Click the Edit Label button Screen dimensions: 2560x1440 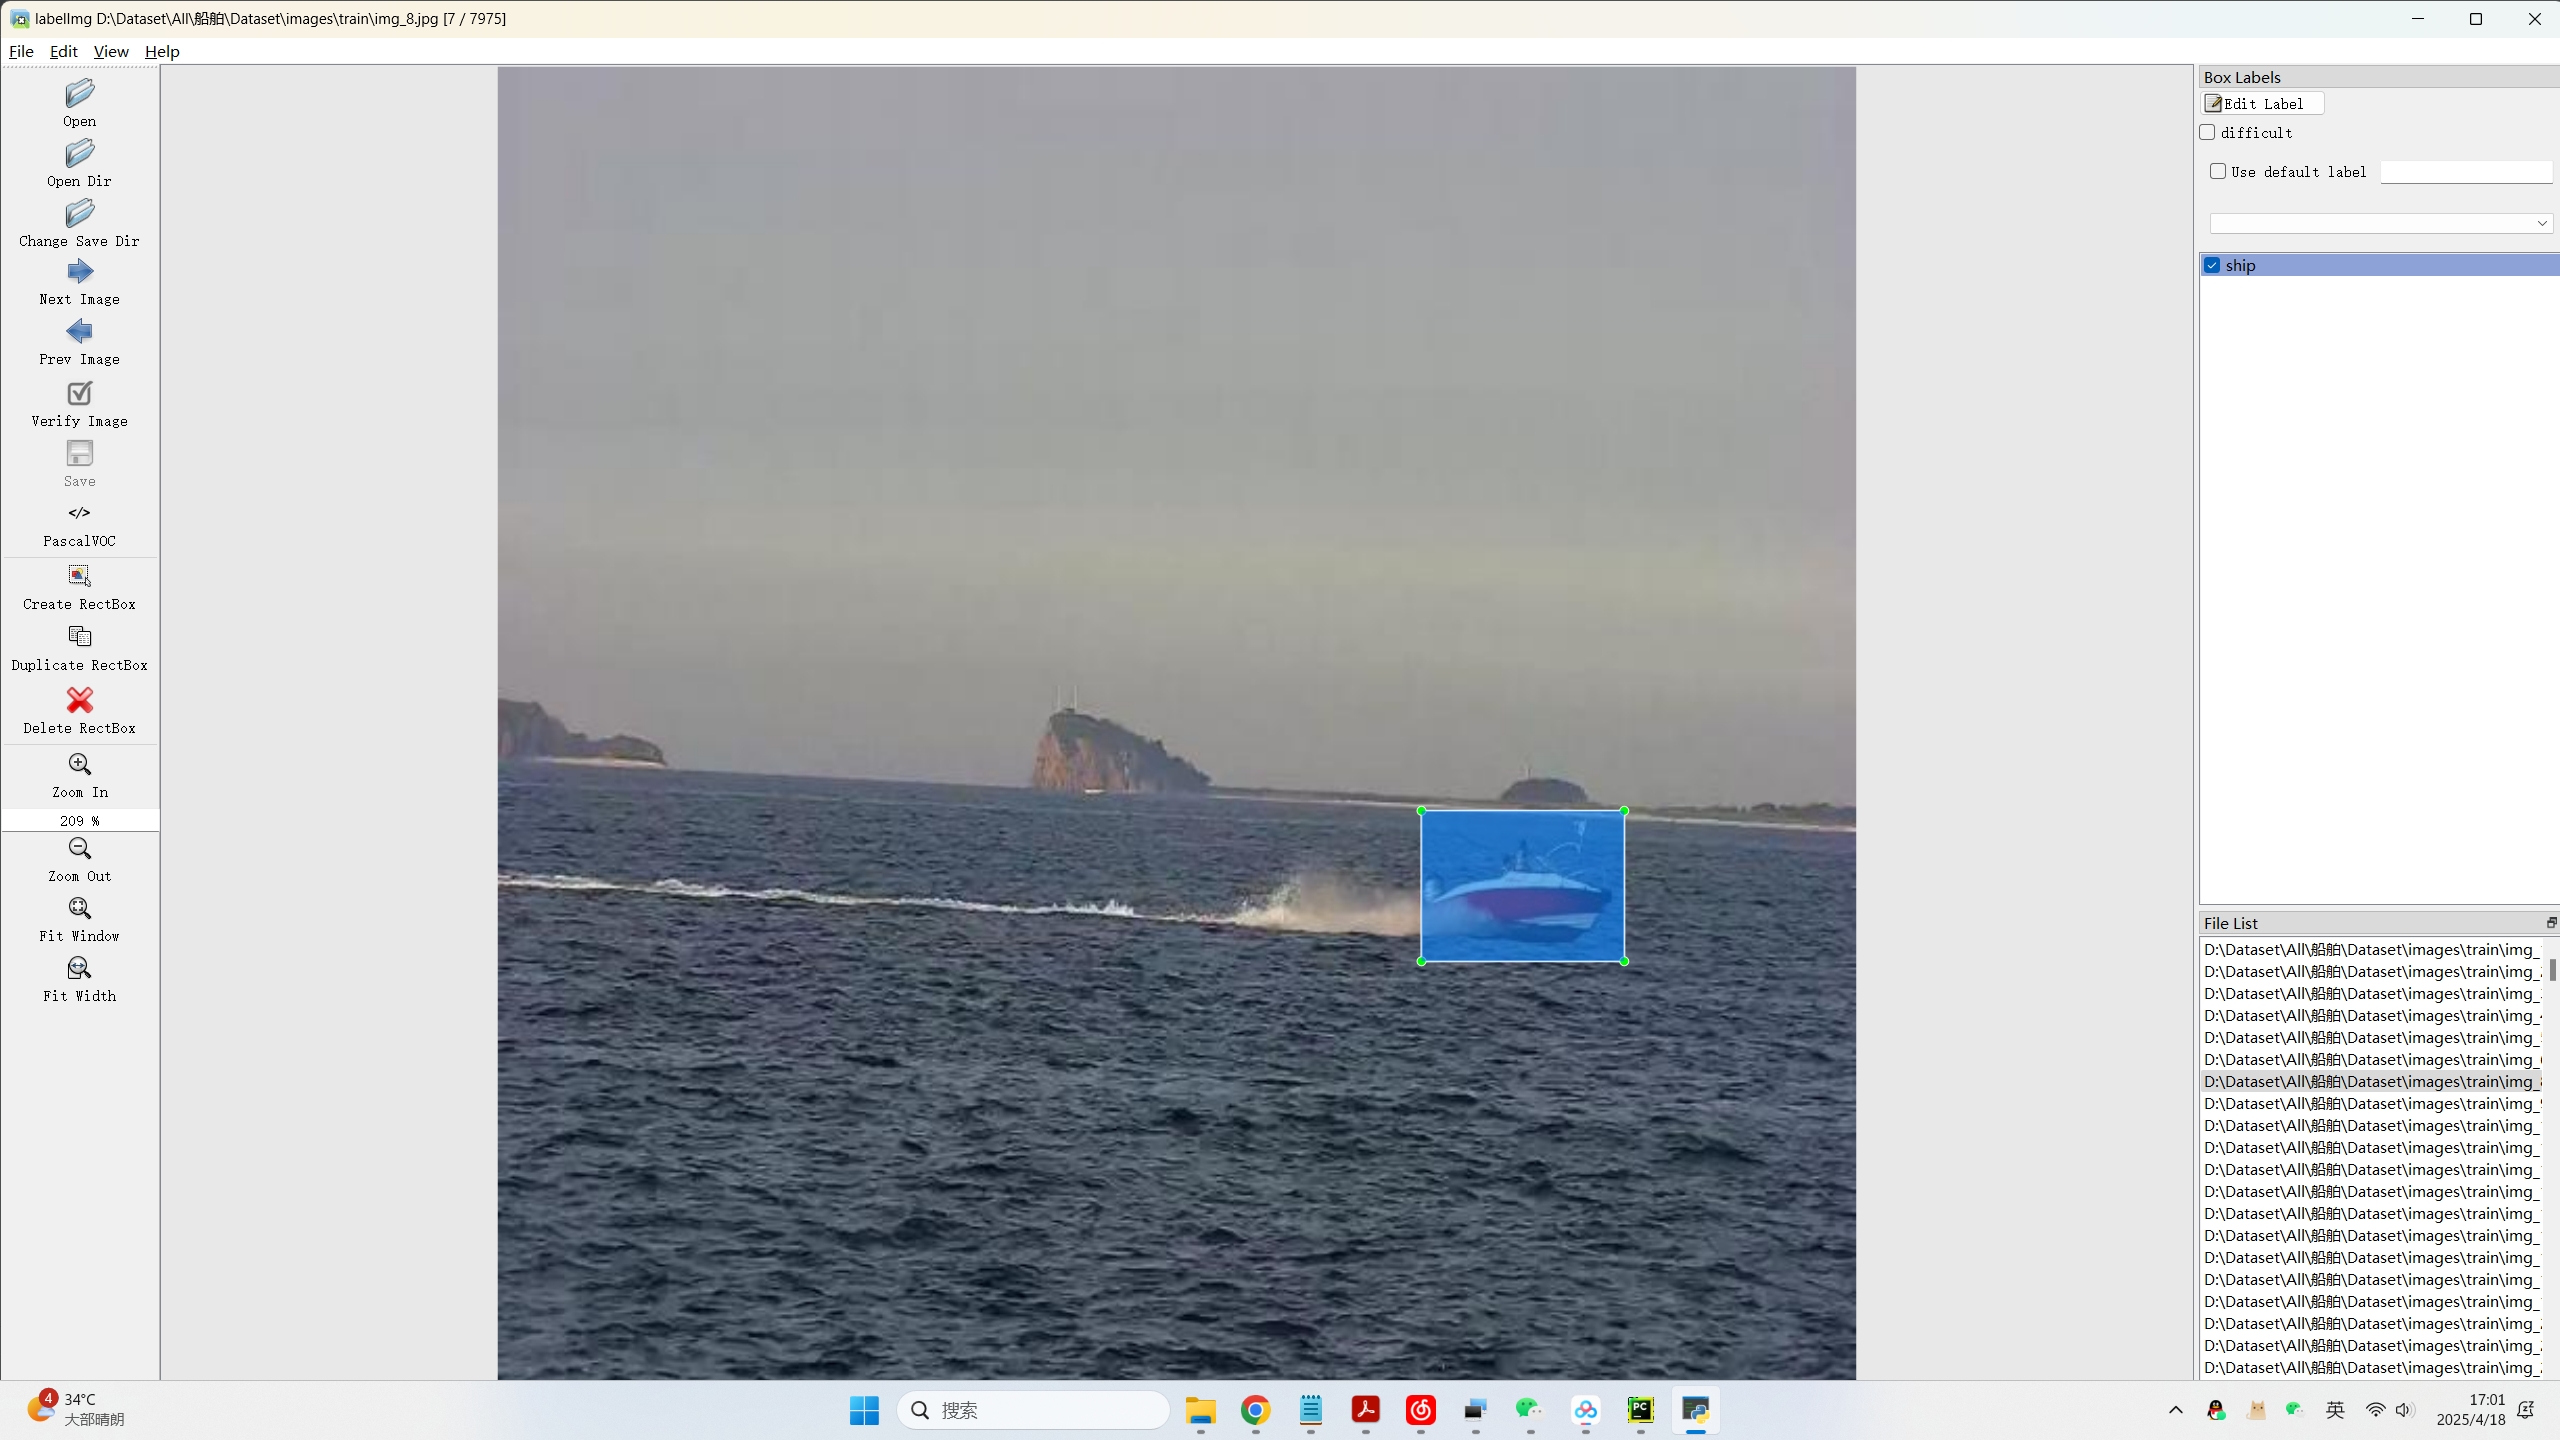2262,103
